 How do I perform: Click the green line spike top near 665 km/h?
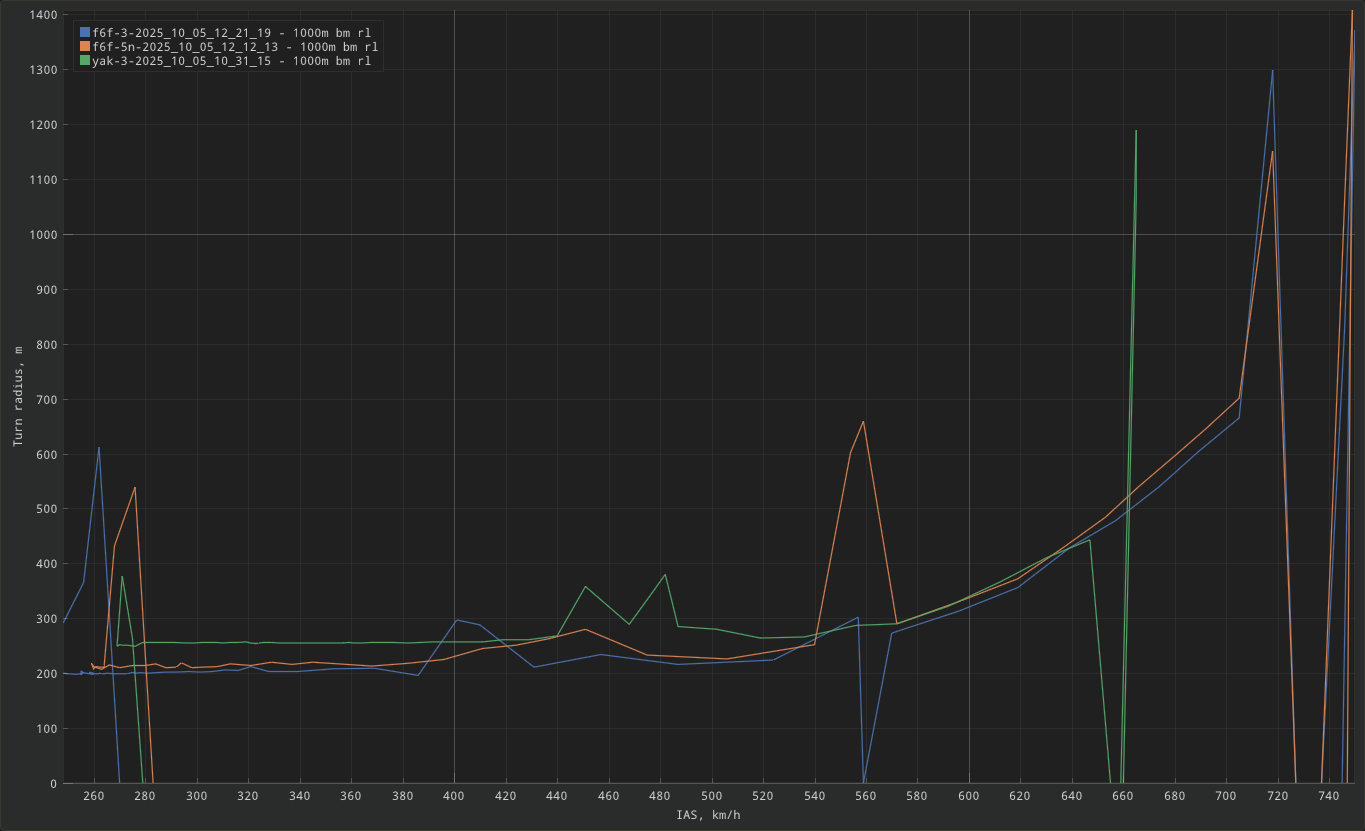pyautogui.click(x=1136, y=131)
